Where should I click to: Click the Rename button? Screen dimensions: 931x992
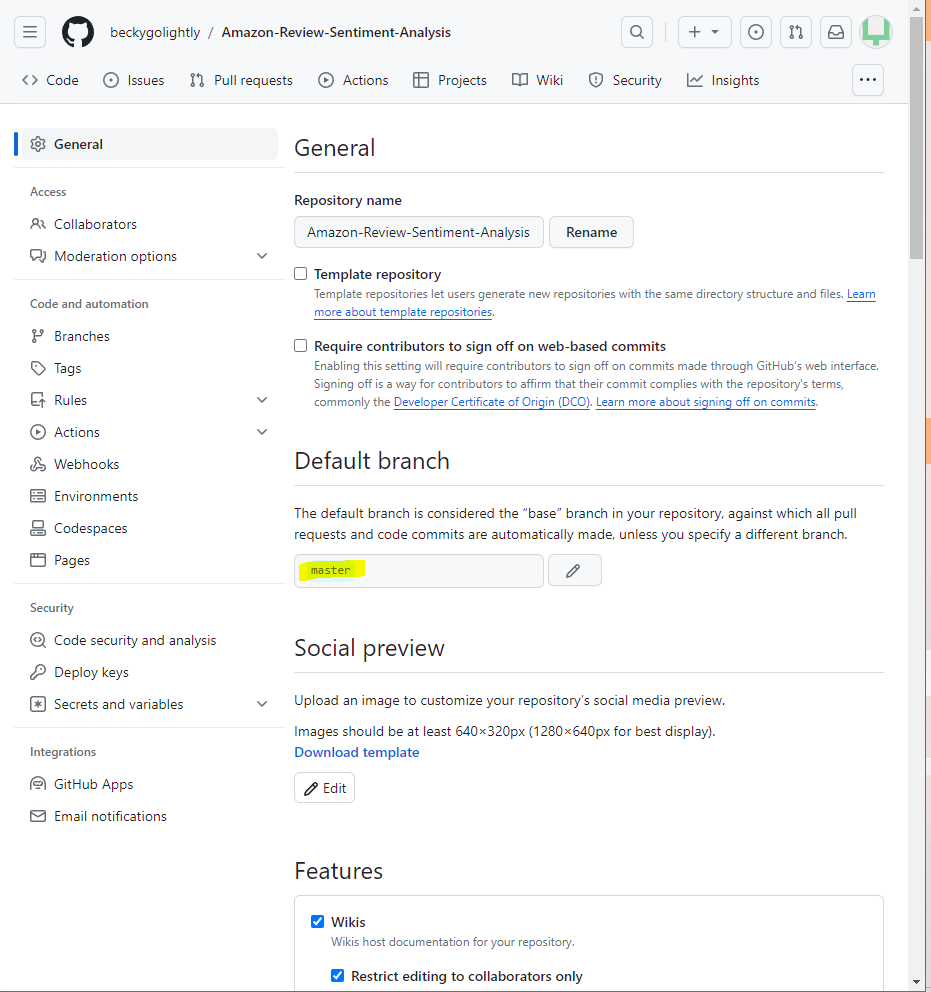point(591,232)
